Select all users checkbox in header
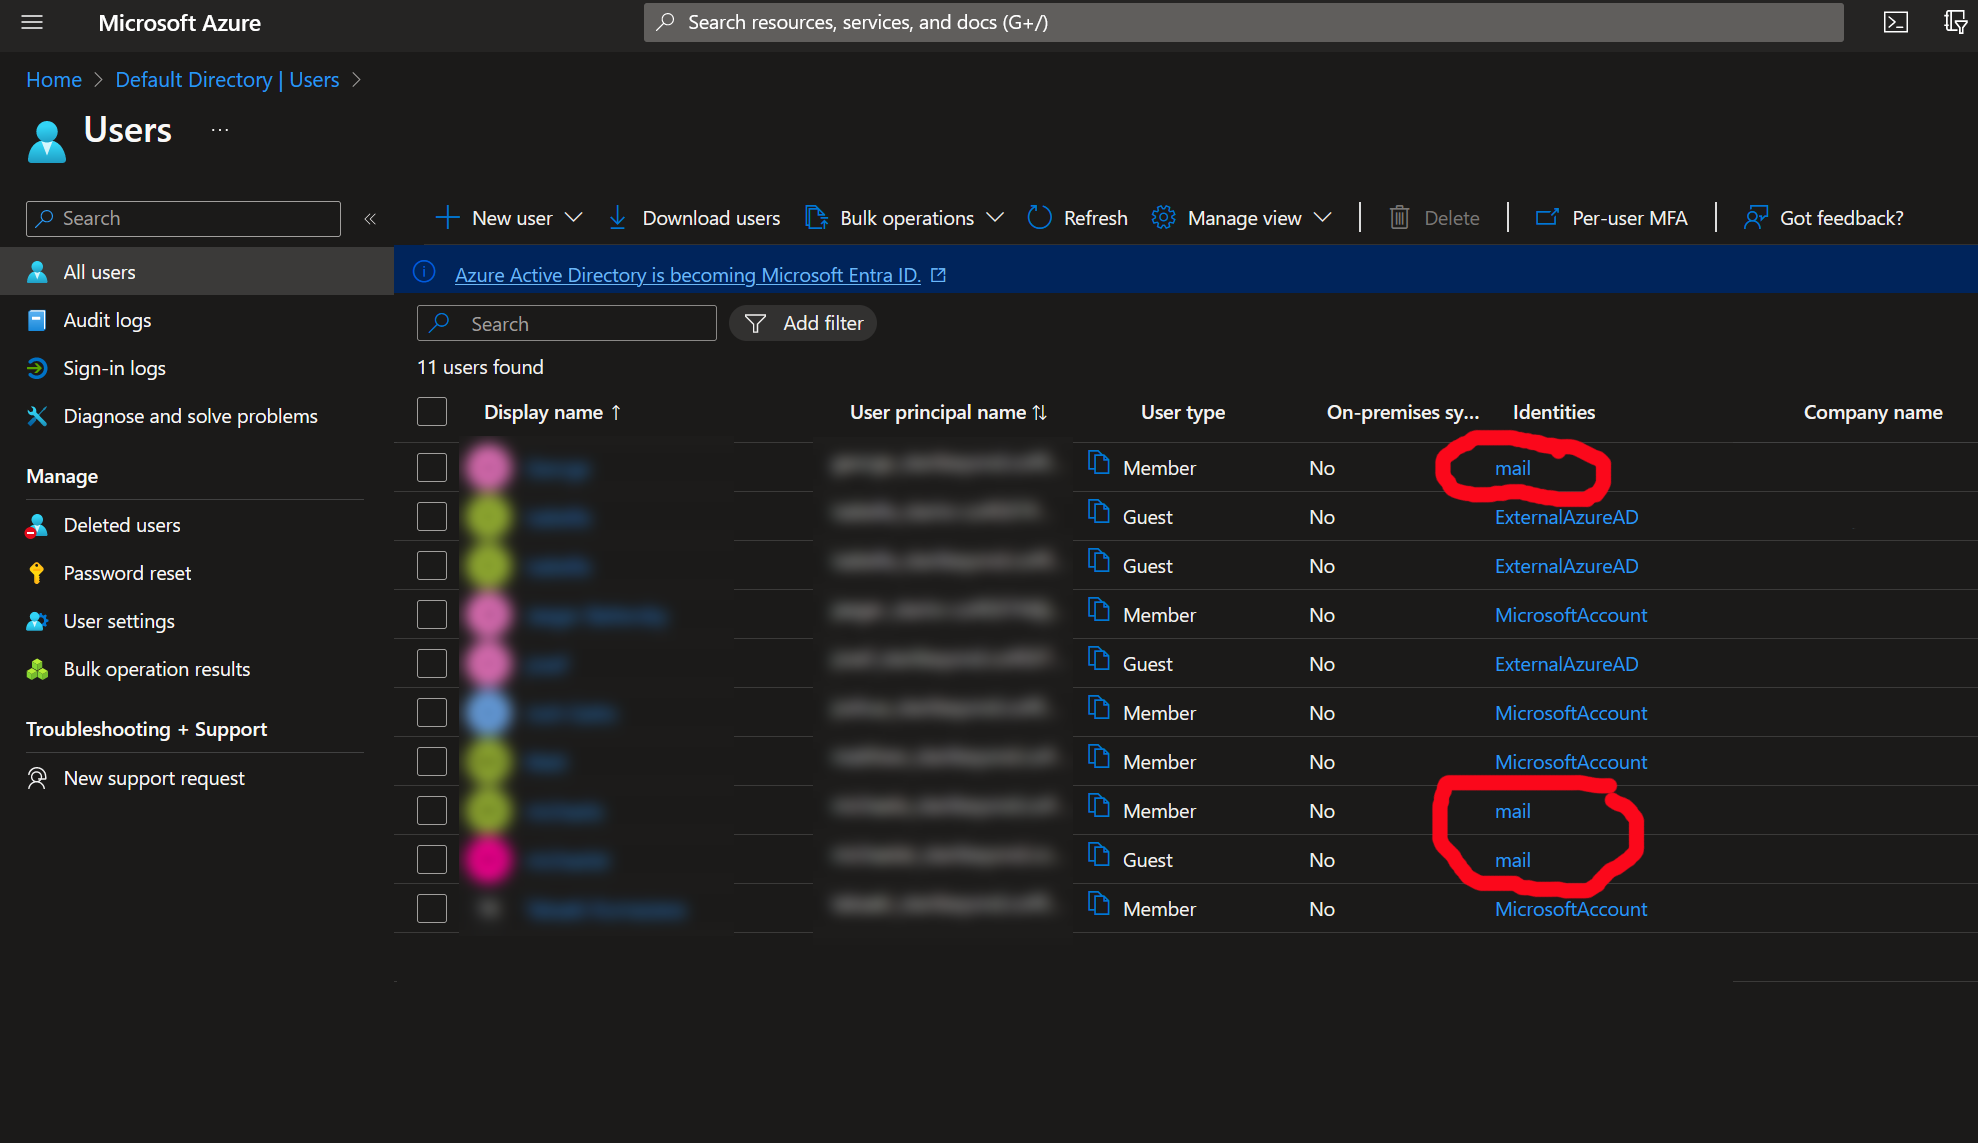The width and height of the screenshot is (1978, 1143). click(x=432, y=412)
